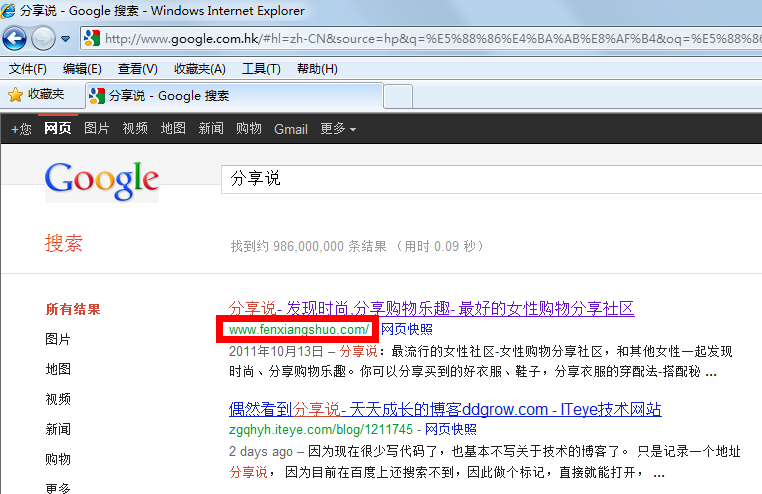This screenshot has height=494, width=762.
Task: Select 网页 in Google top bar
Action: coord(58,128)
